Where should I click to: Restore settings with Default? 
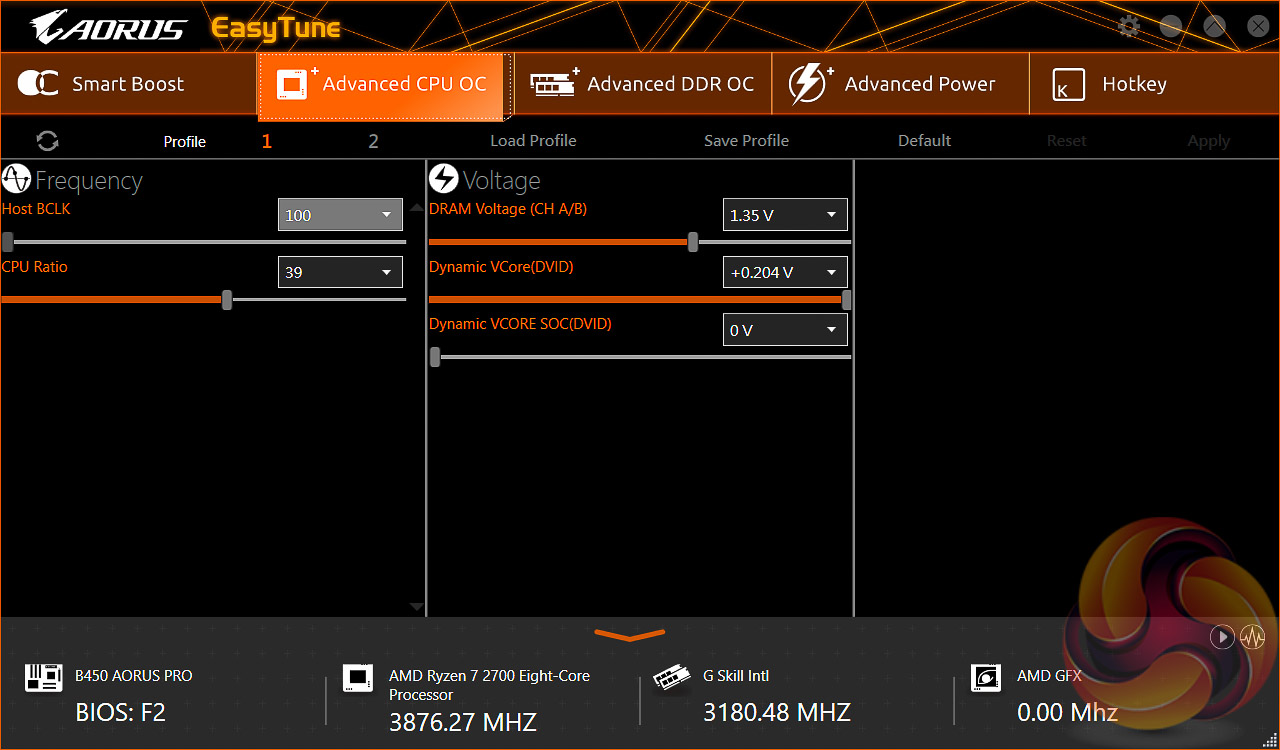(x=924, y=141)
